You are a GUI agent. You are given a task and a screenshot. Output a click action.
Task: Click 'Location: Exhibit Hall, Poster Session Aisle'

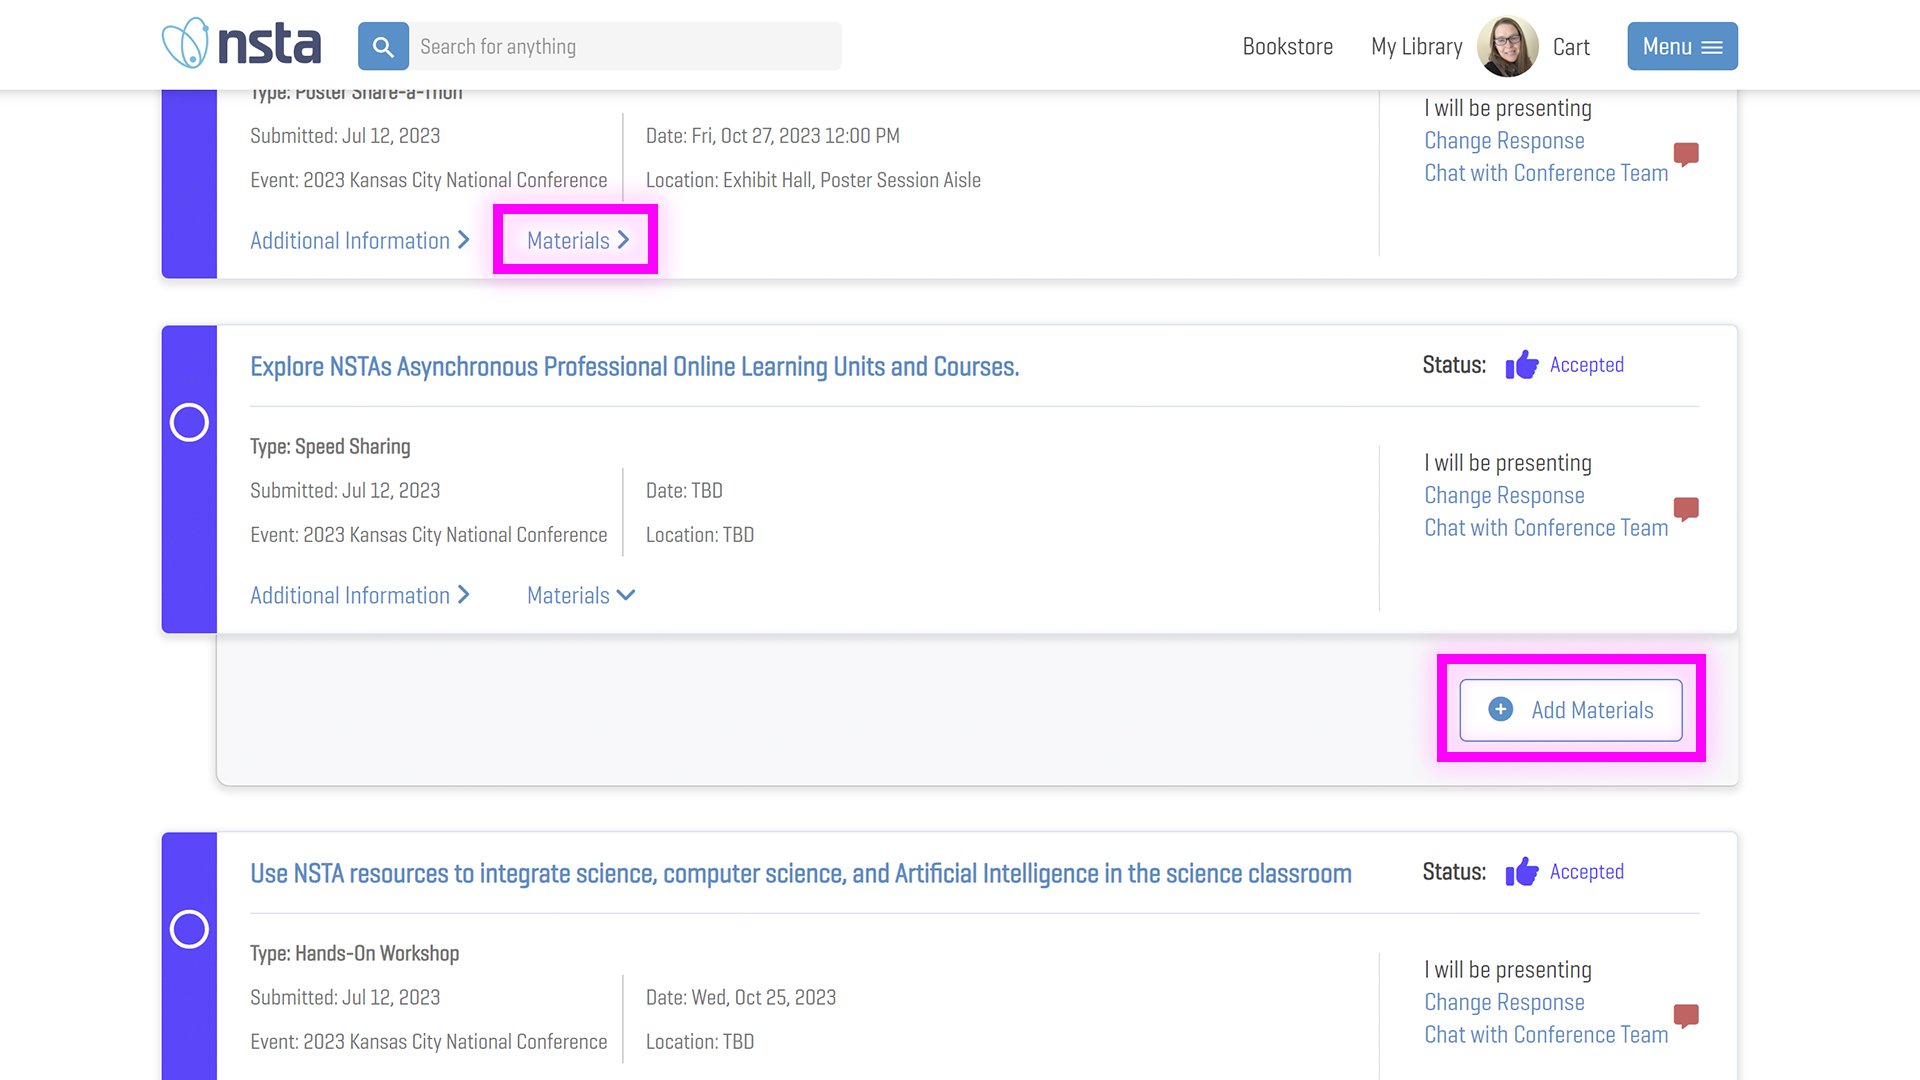813,180
